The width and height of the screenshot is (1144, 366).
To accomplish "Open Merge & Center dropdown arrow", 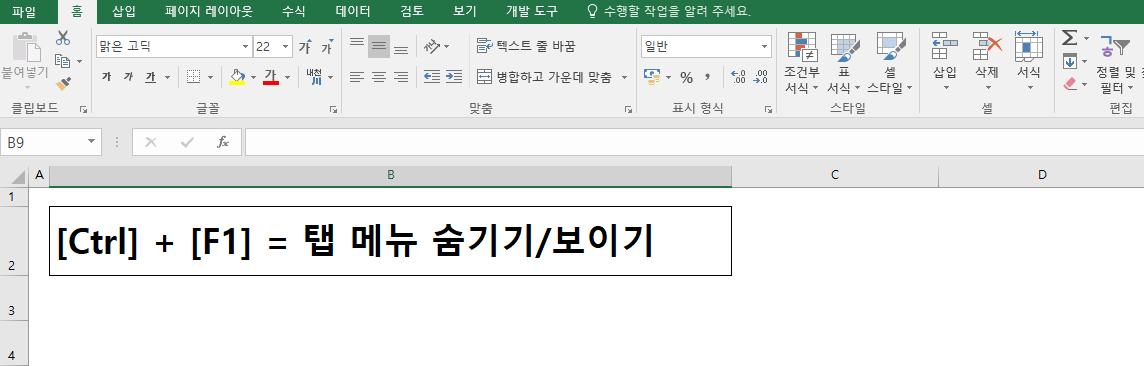I will click(x=625, y=77).
